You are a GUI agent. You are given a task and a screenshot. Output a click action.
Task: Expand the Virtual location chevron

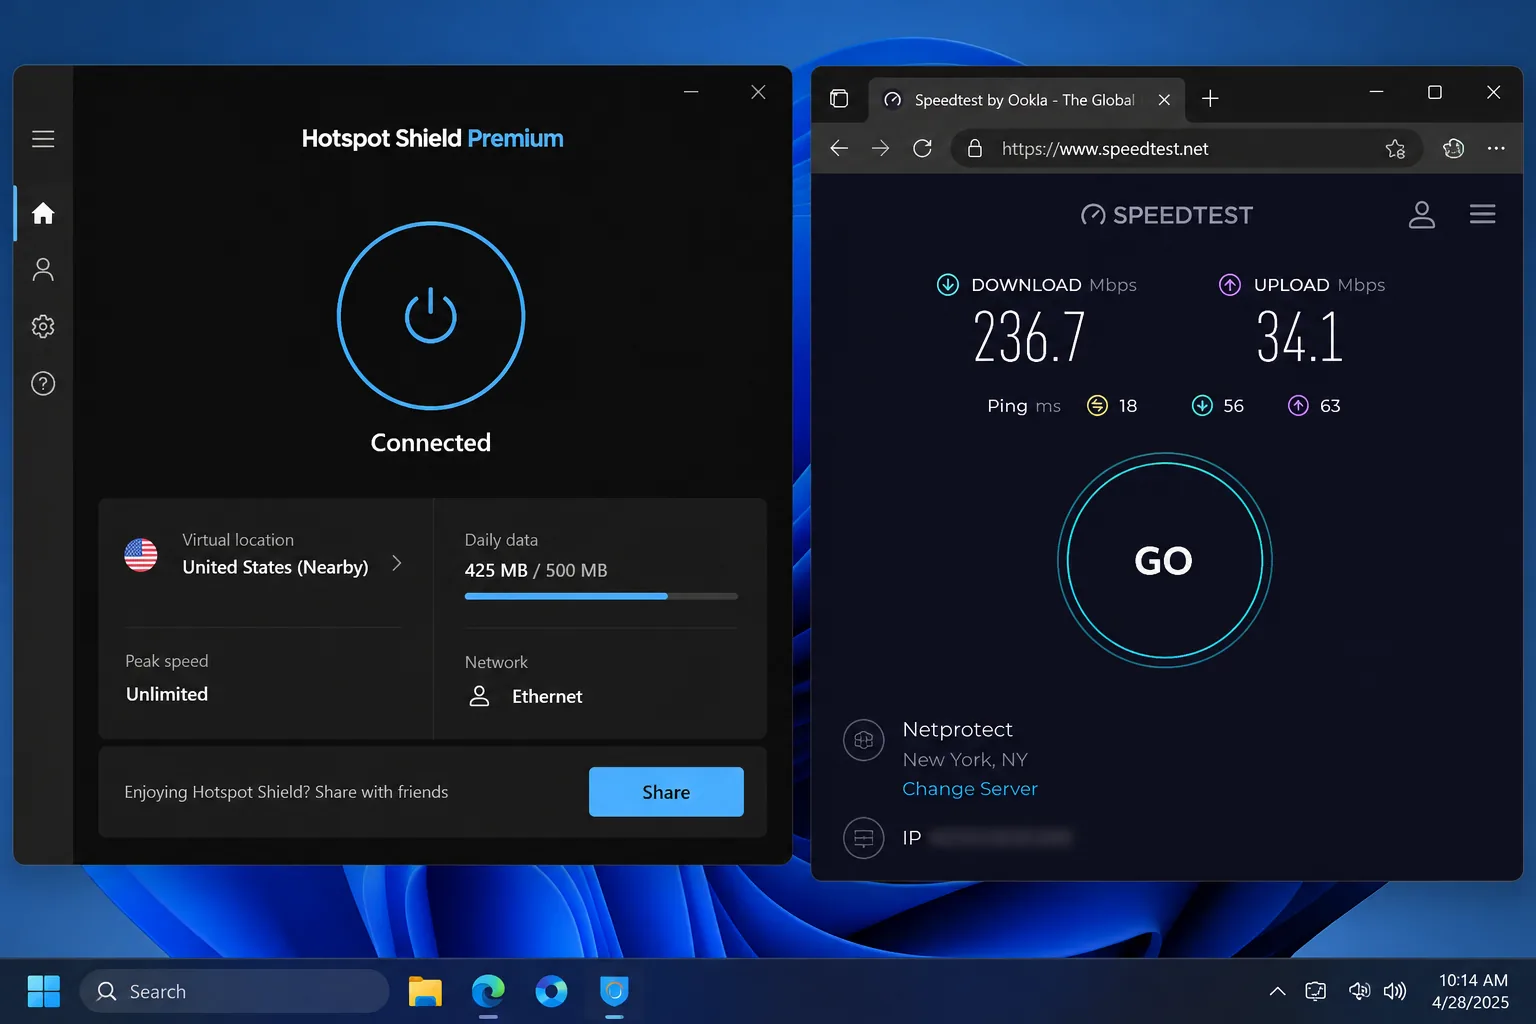397,563
